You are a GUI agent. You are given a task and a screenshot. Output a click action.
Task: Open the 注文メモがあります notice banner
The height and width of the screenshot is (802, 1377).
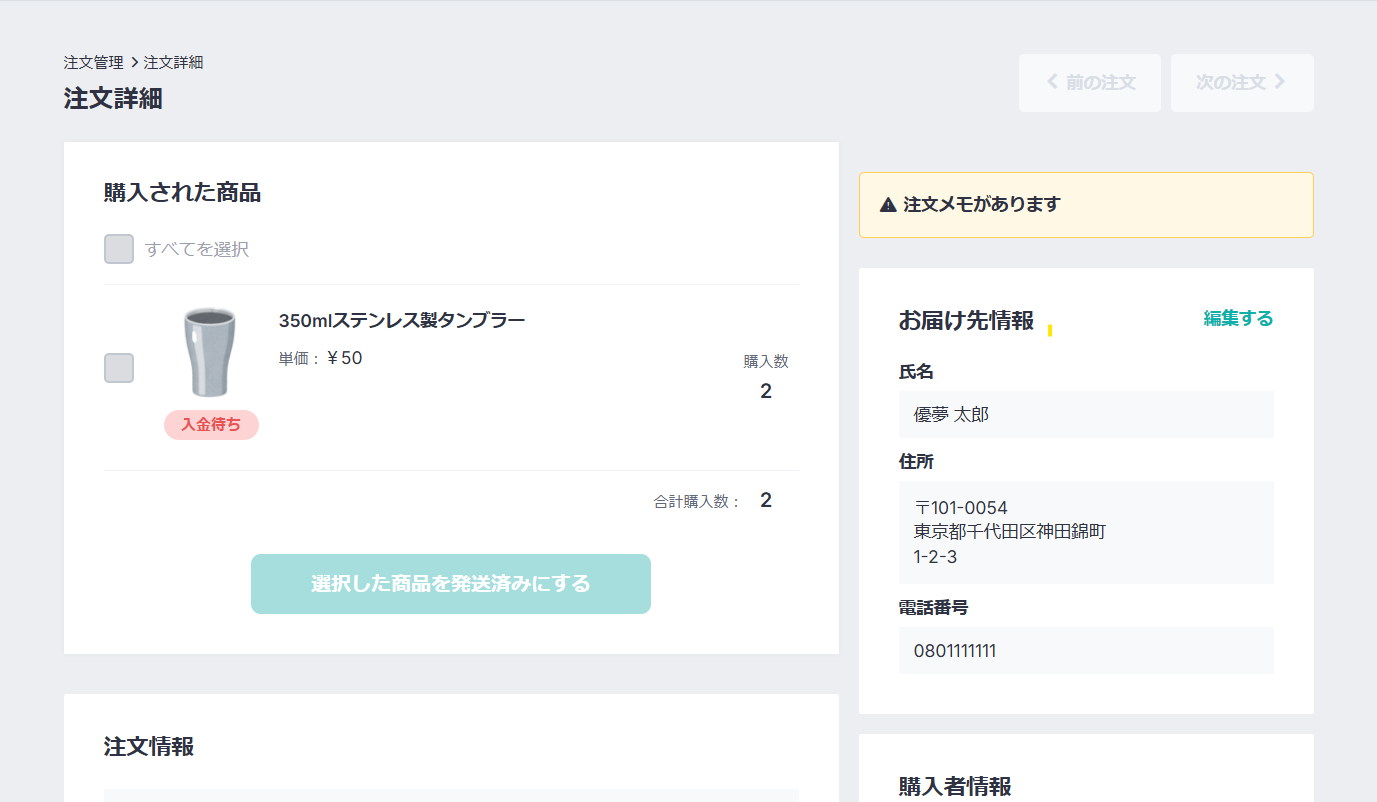[1086, 205]
